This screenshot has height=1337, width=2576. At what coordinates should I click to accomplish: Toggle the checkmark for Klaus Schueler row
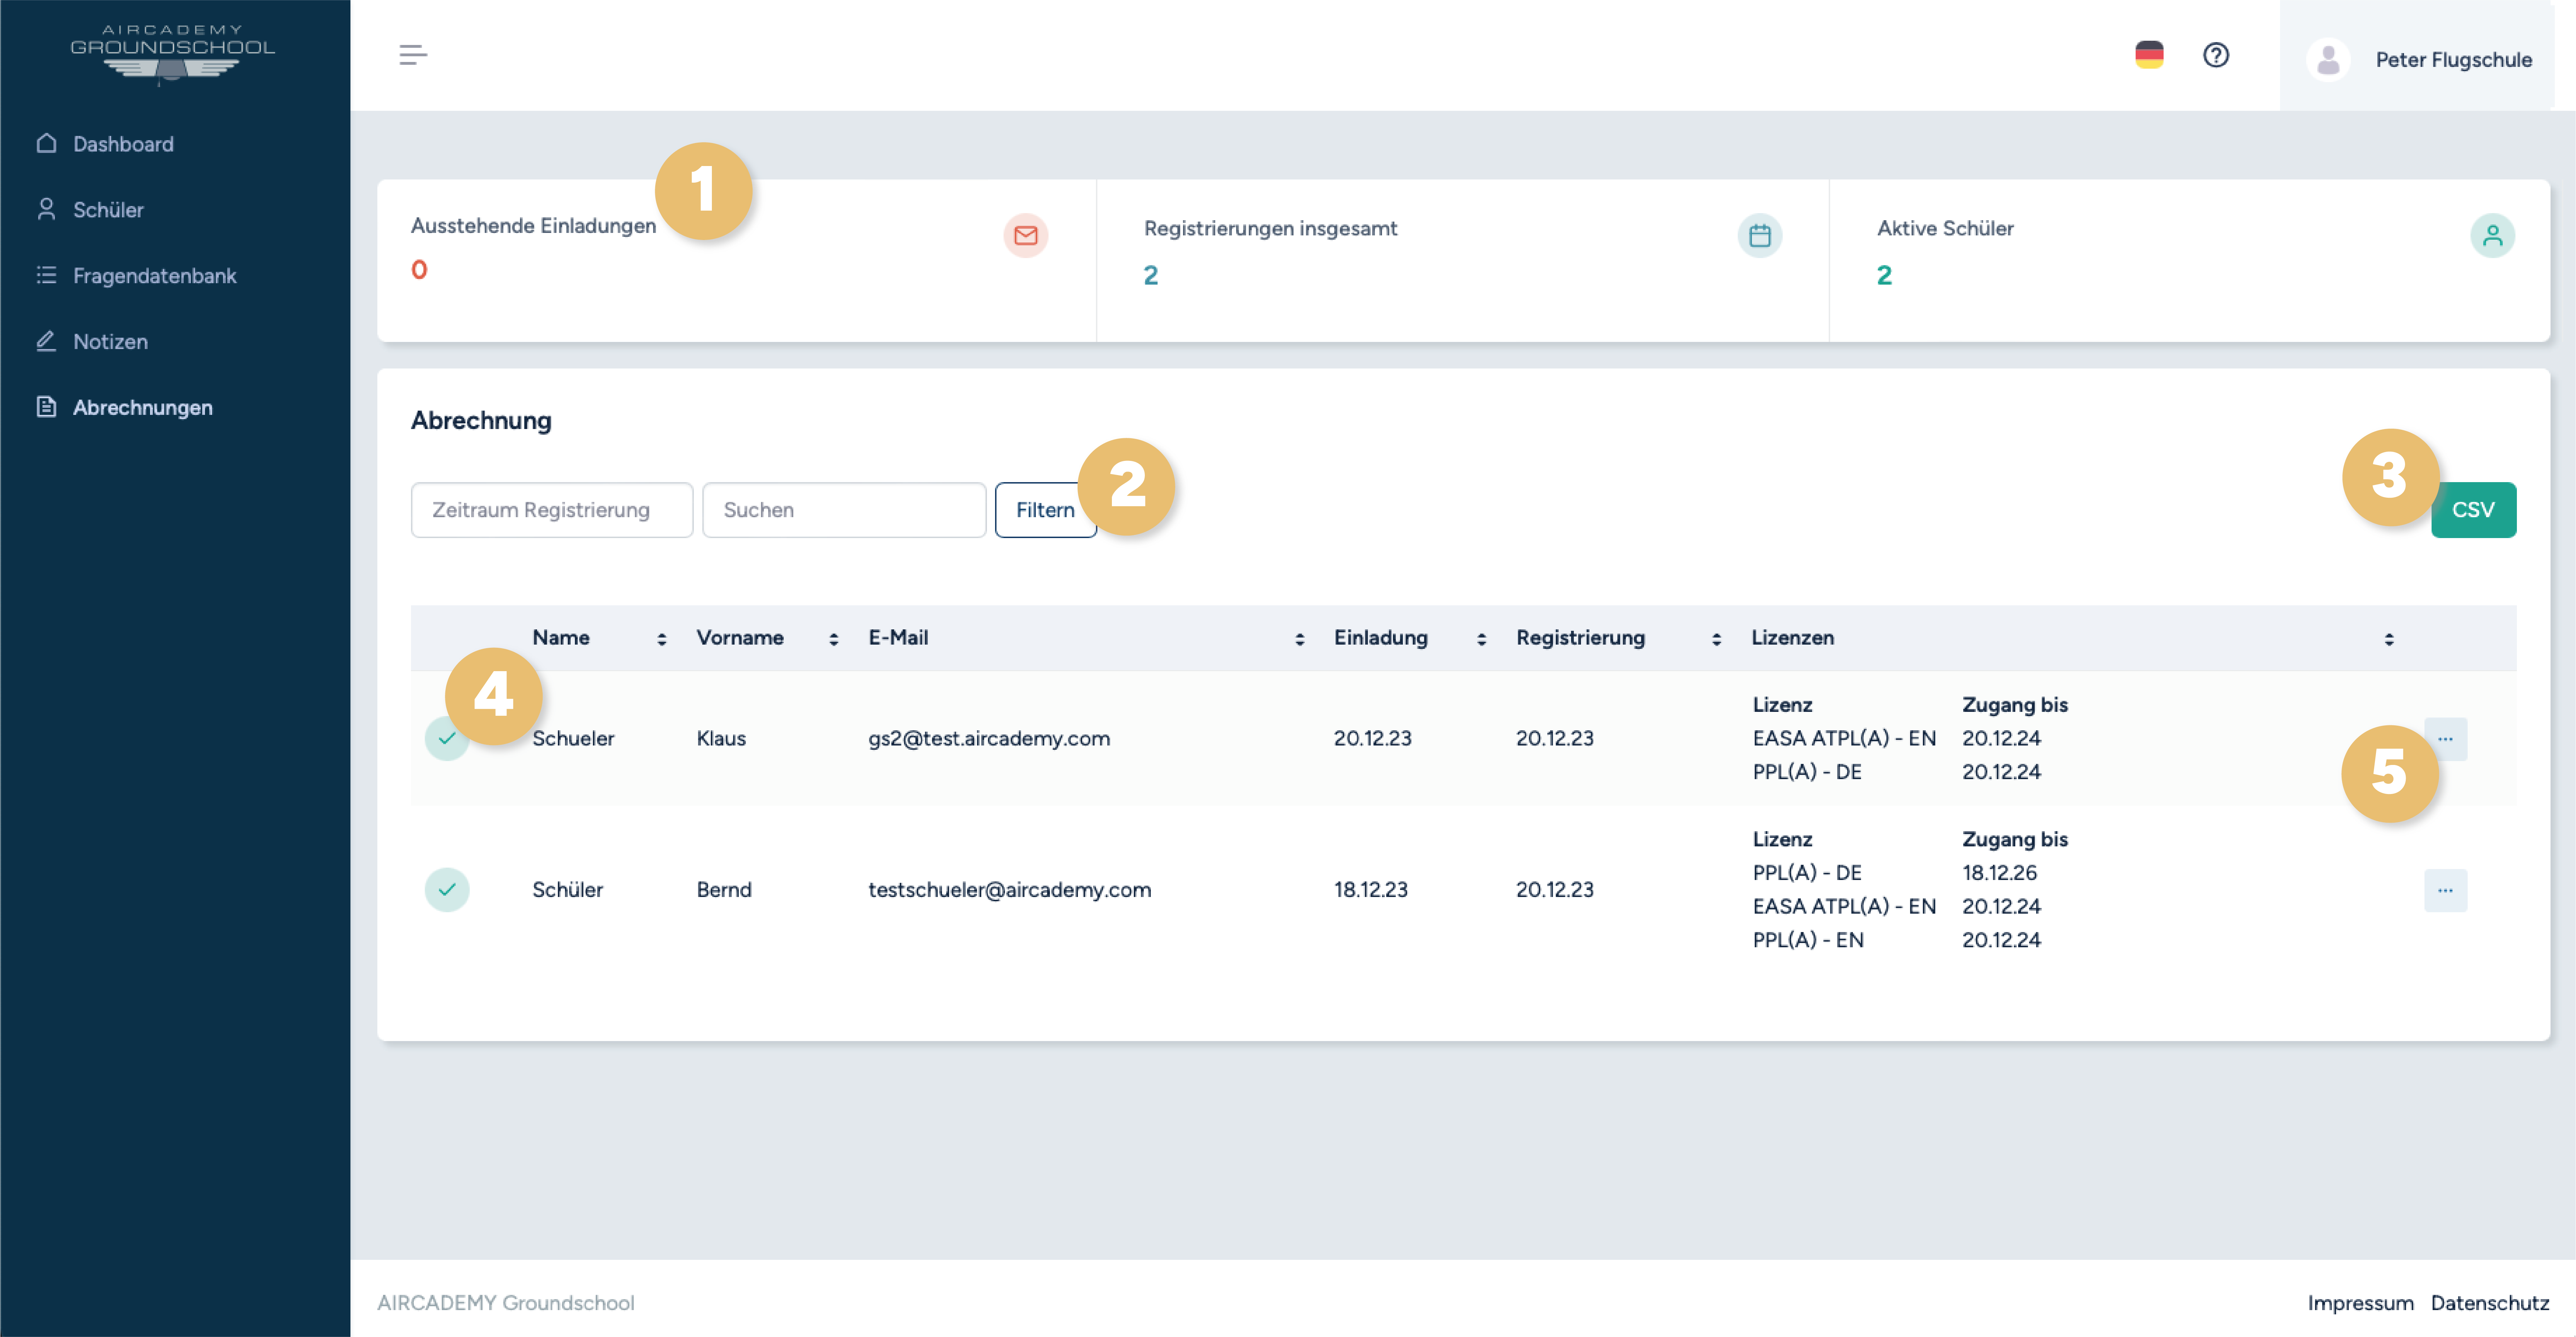447,739
